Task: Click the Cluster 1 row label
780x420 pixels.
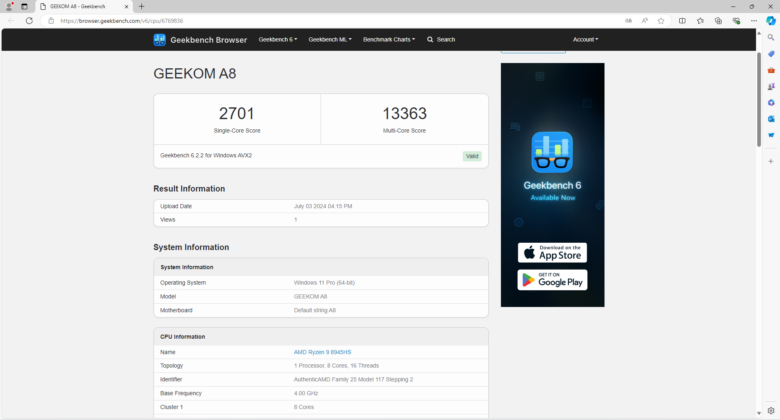Action: pyautogui.click(x=171, y=407)
